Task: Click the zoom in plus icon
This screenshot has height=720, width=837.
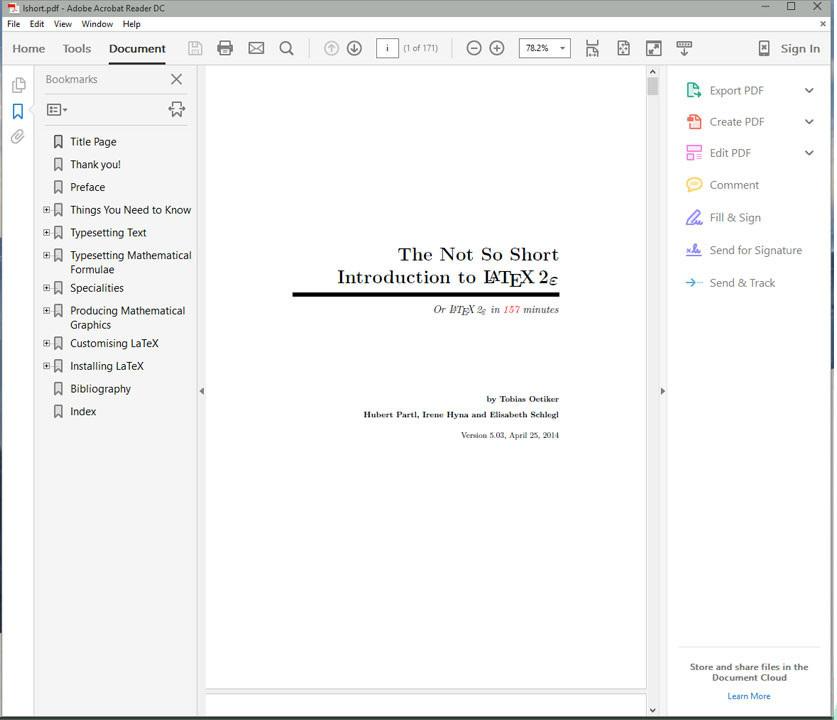Action: tap(497, 48)
